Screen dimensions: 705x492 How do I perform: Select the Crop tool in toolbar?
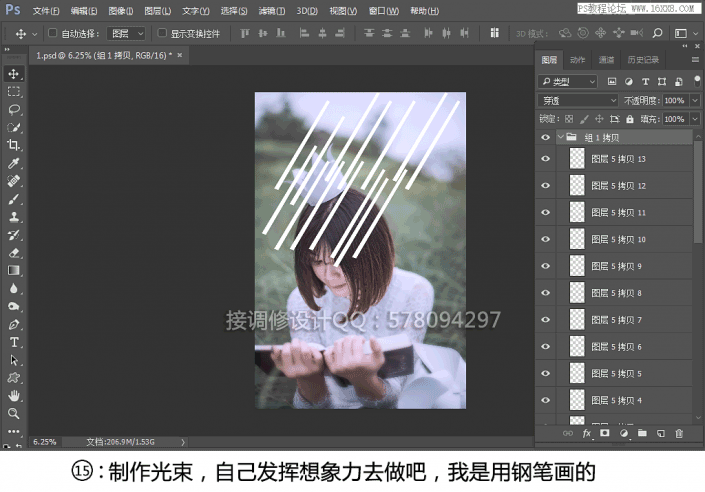14,145
